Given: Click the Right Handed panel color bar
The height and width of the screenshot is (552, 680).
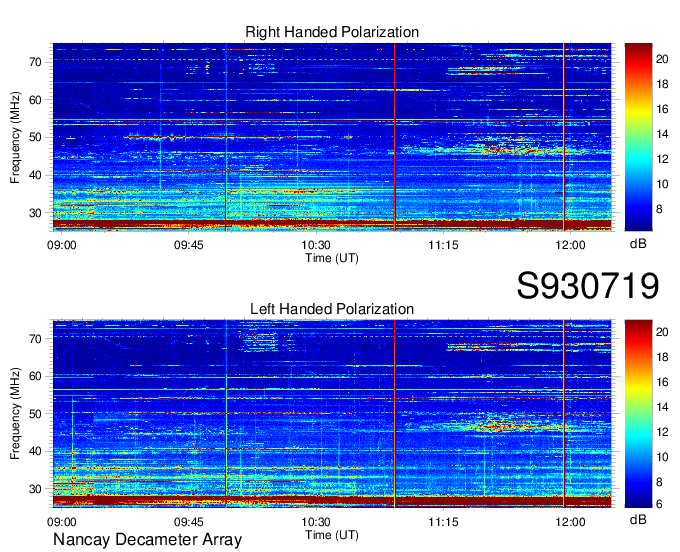Looking at the screenshot, I should click(x=638, y=137).
